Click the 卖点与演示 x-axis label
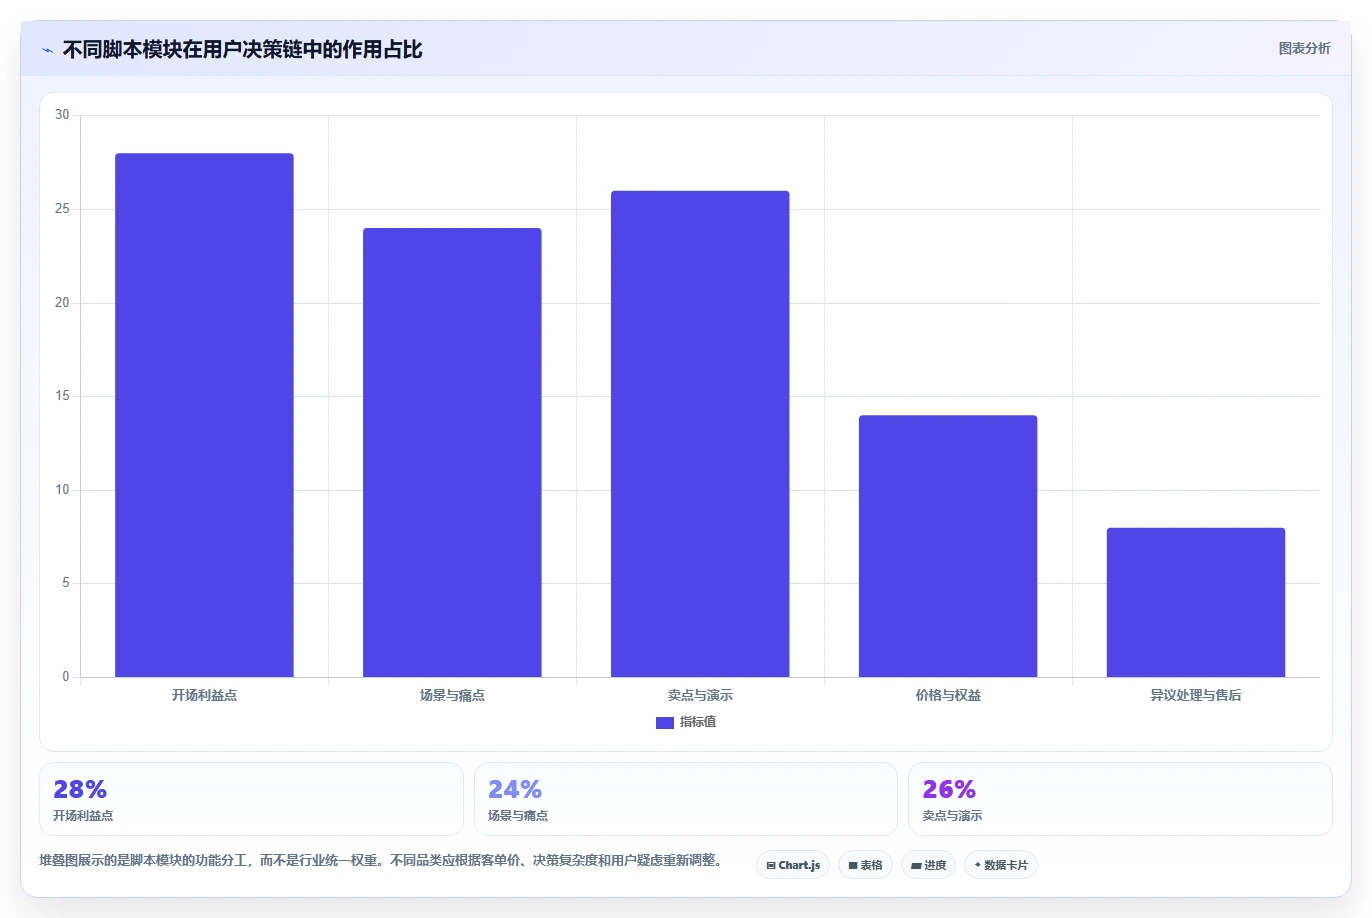1372x918 pixels. point(700,695)
